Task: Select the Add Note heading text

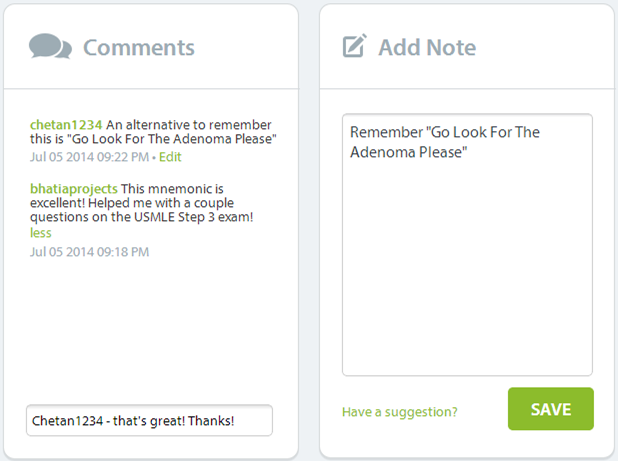Action: [x=427, y=47]
